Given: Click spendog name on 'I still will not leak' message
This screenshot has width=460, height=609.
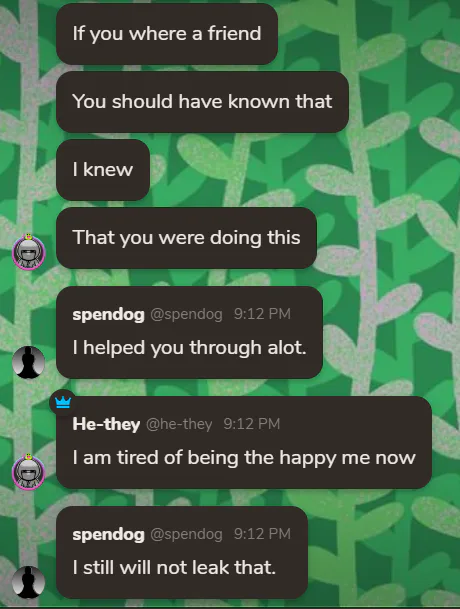Looking at the screenshot, I should pyautogui.click(x=108, y=534).
